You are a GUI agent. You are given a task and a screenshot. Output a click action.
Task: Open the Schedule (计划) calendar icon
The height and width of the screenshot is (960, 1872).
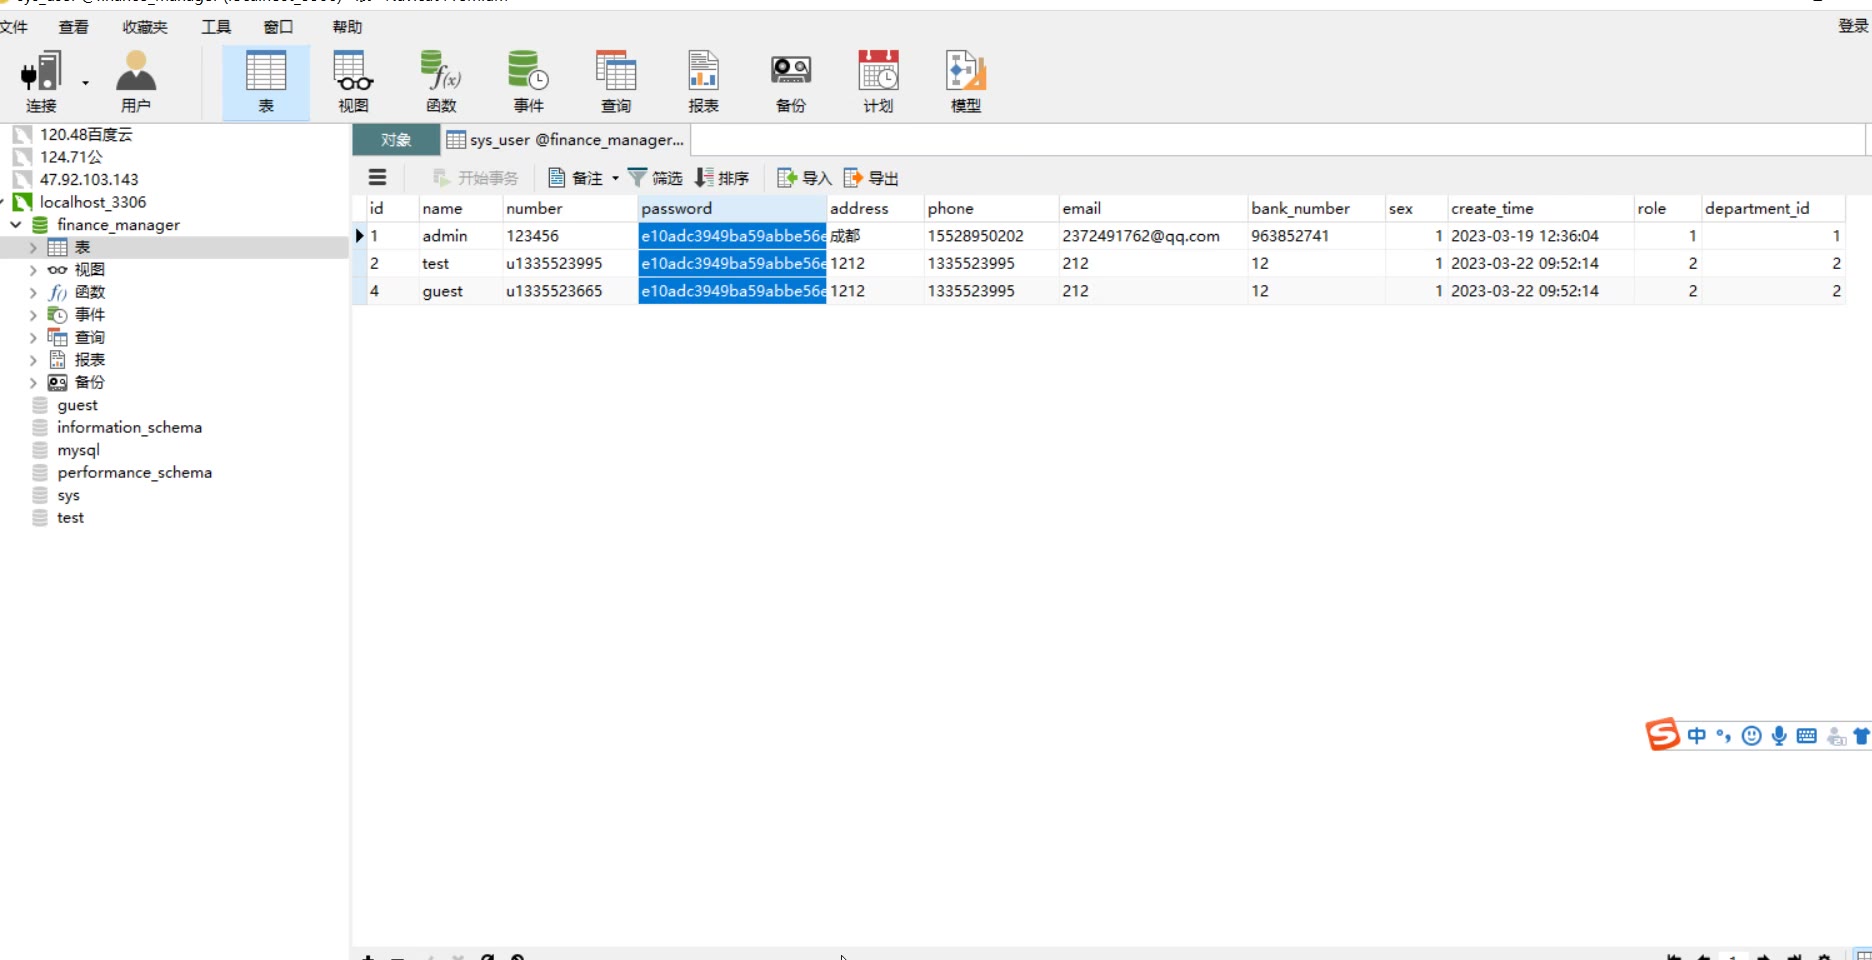tap(878, 74)
